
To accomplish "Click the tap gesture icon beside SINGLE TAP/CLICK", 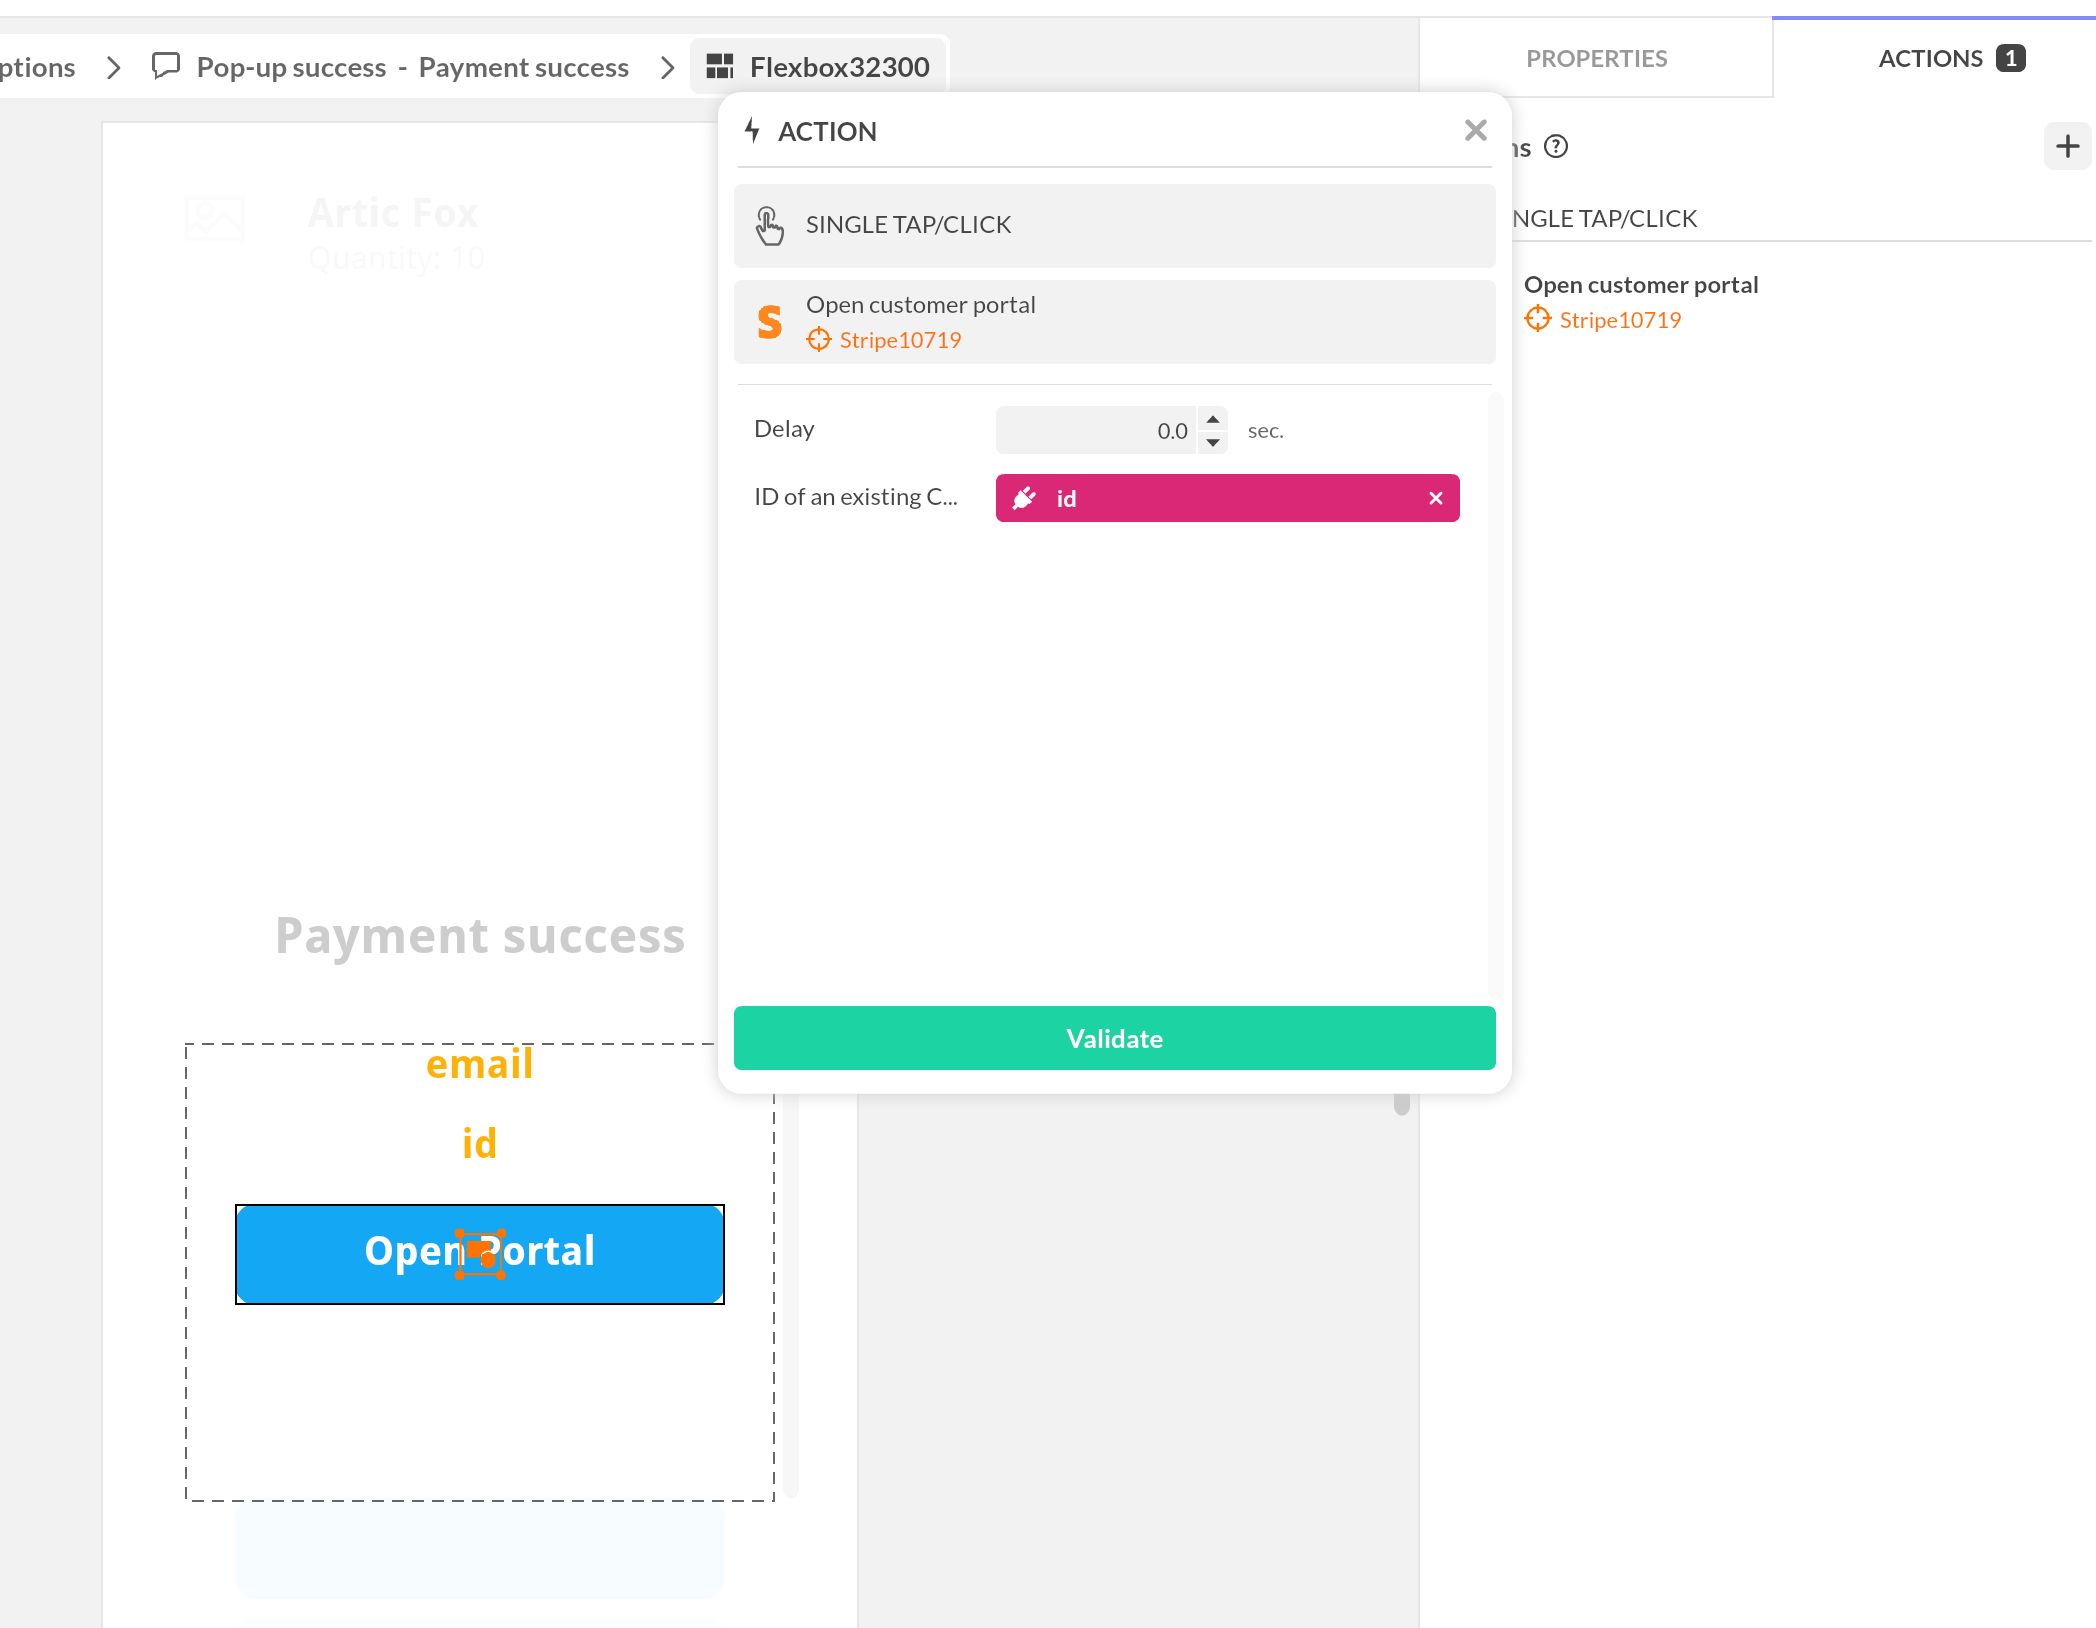I will [768, 224].
